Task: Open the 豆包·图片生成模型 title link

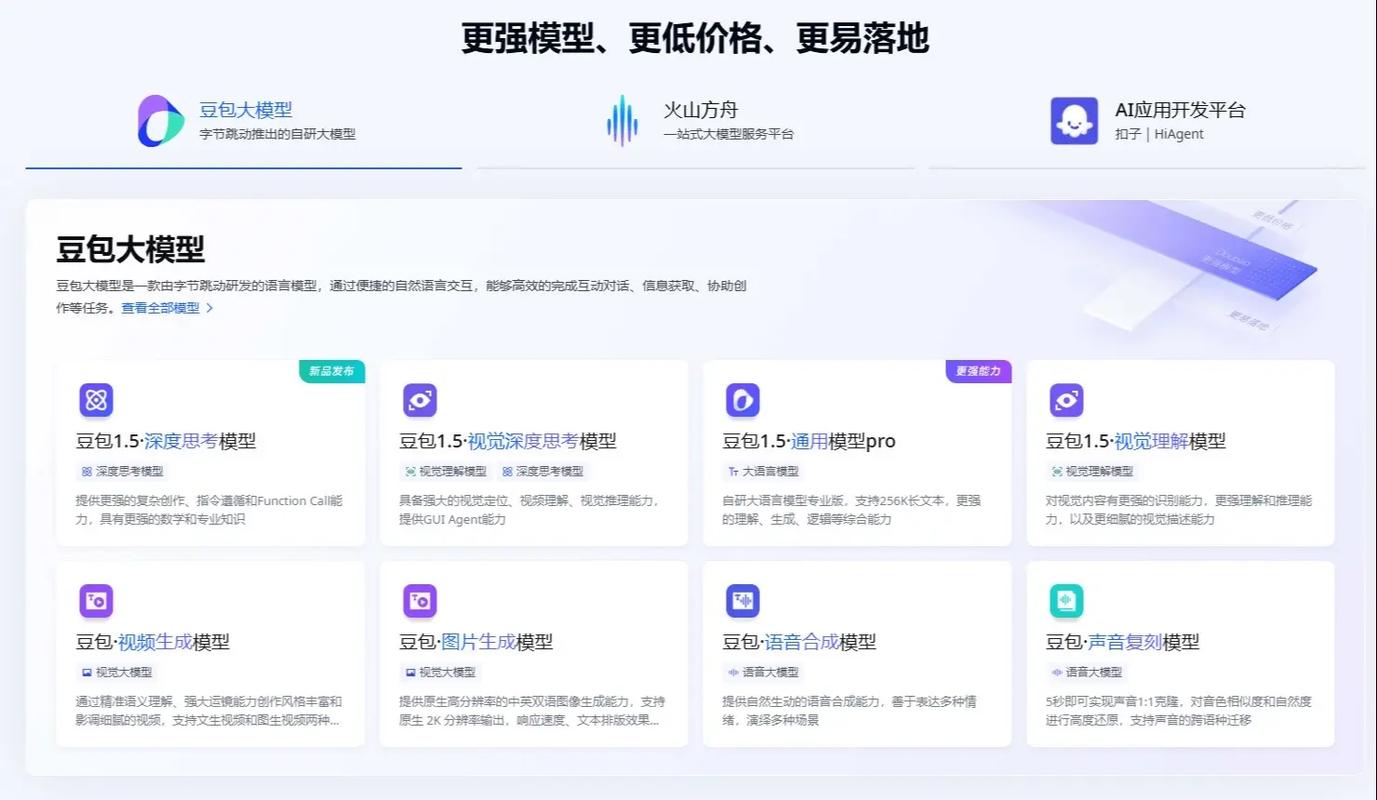Action: 476,642
